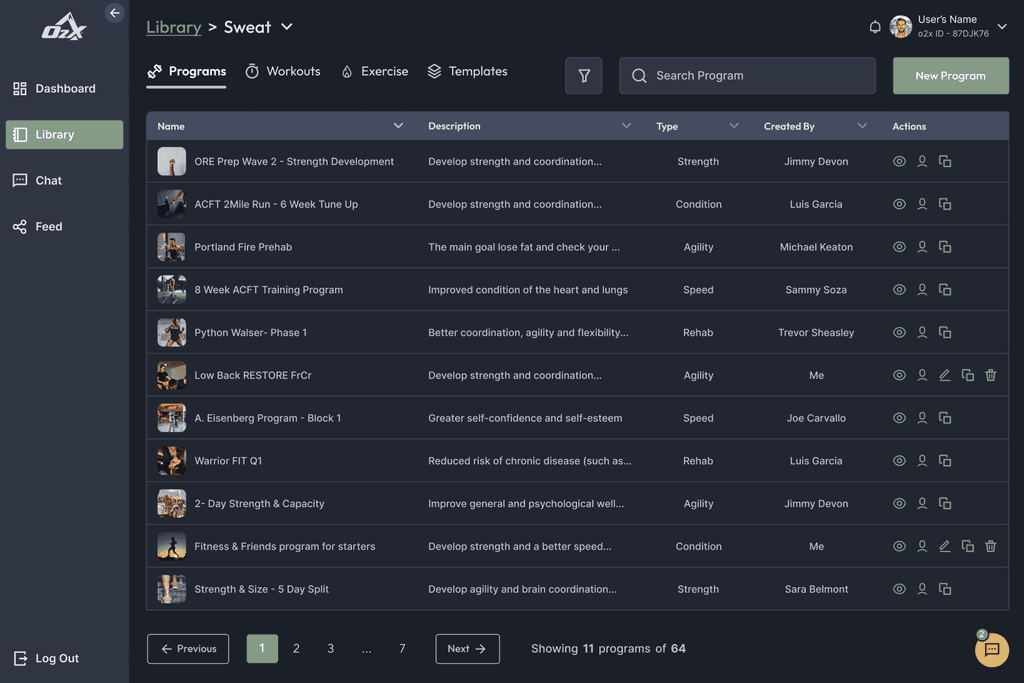View A. Eisenberg Program via eye icon
This screenshot has height=683, width=1024.
point(899,418)
